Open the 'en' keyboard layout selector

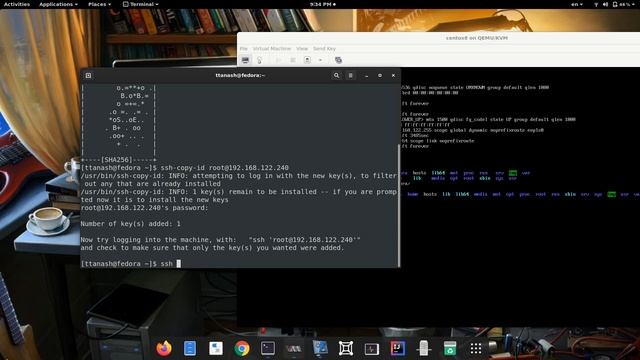click(x=576, y=4)
